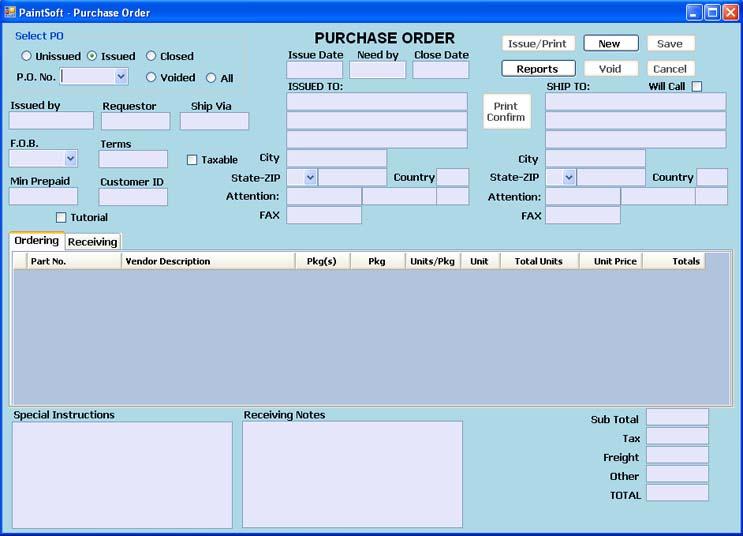
Task: Click the Terms field
Action: pyautogui.click(x=133, y=159)
